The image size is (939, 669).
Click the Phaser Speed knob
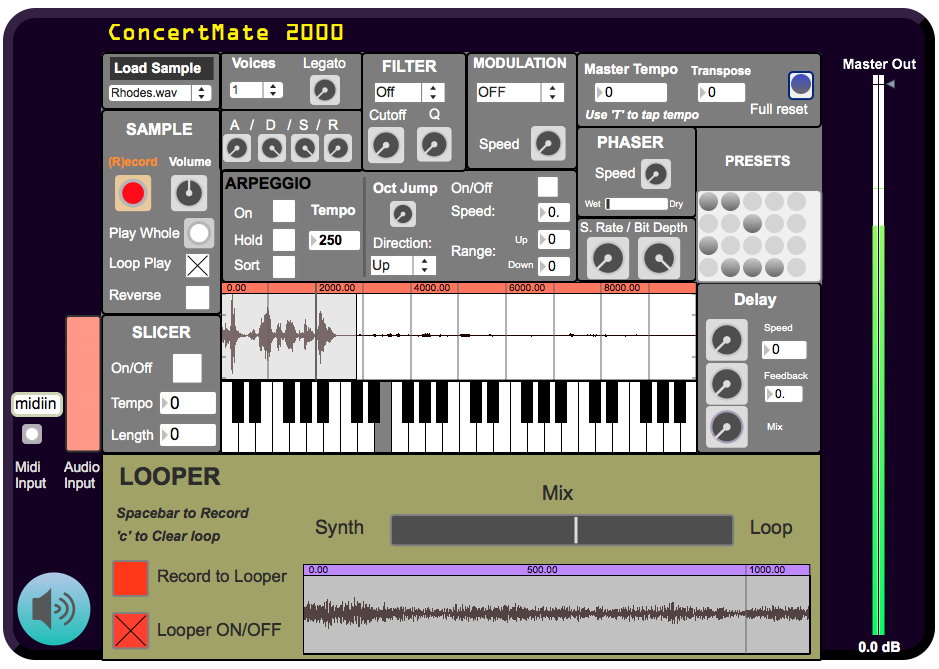pos(655,174)
